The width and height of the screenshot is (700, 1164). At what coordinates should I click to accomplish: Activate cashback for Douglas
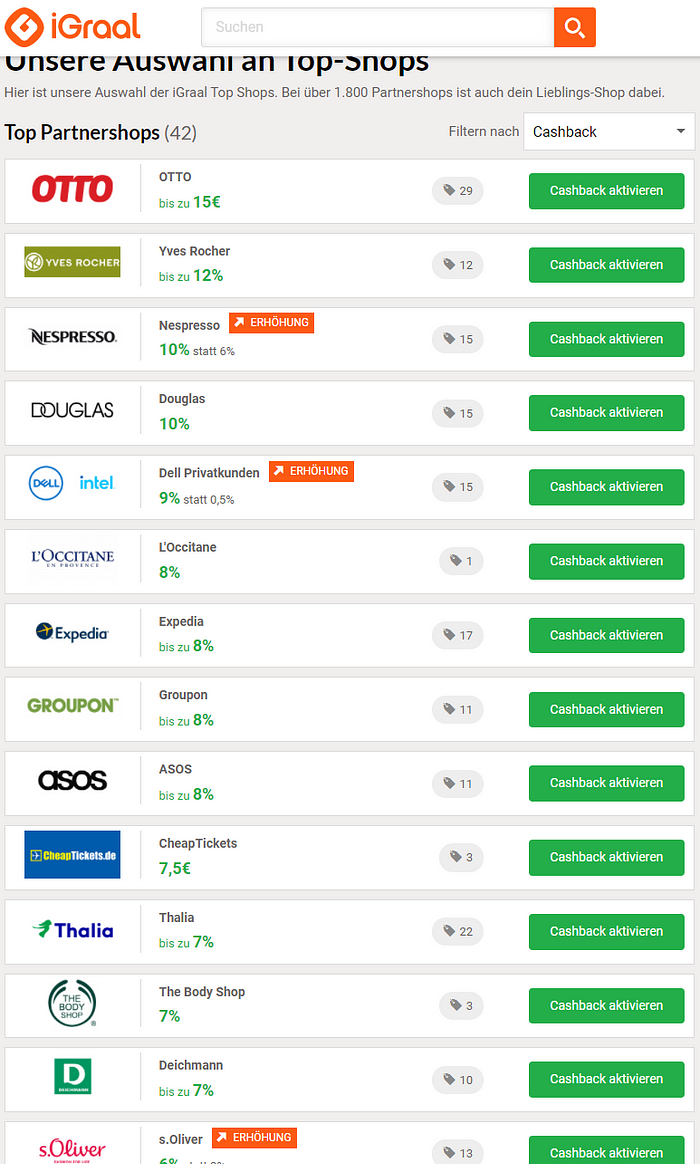(x=606, y=413)
